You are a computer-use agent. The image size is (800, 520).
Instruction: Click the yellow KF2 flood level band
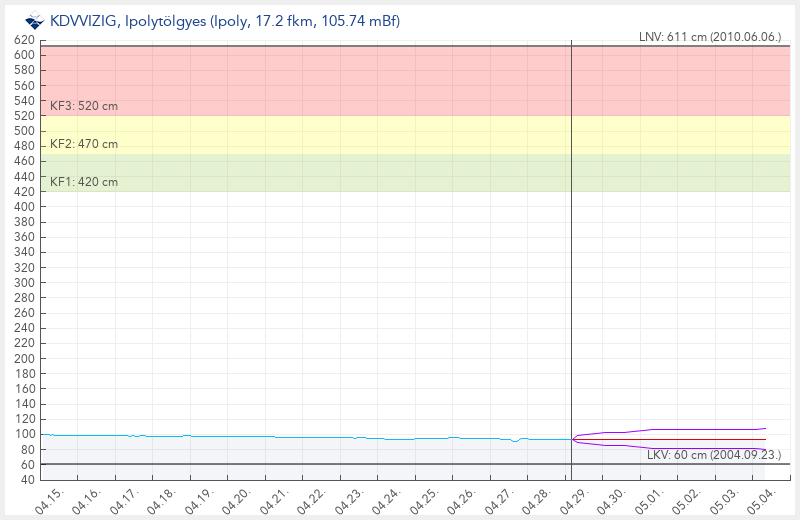[x=400, y=134]
